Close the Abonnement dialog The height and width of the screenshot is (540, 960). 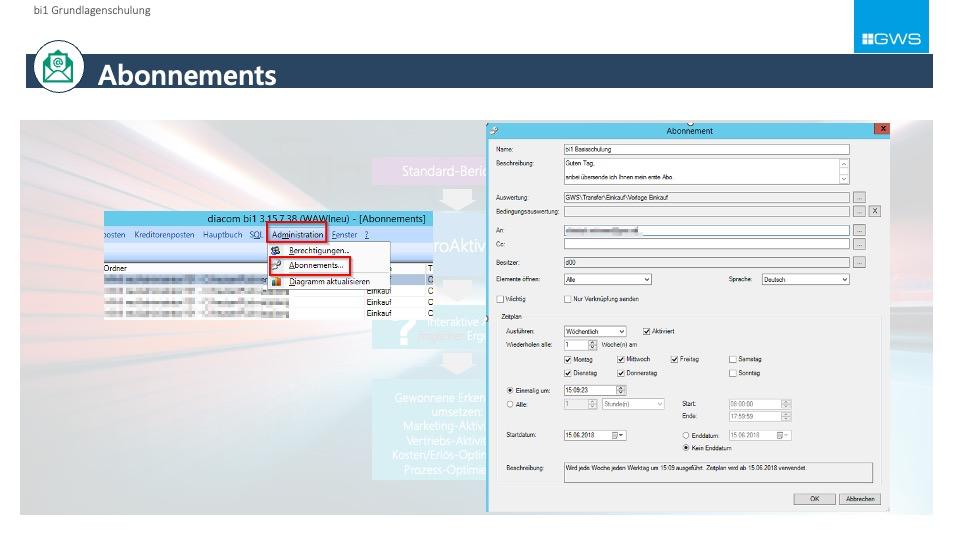coord(882,129)
